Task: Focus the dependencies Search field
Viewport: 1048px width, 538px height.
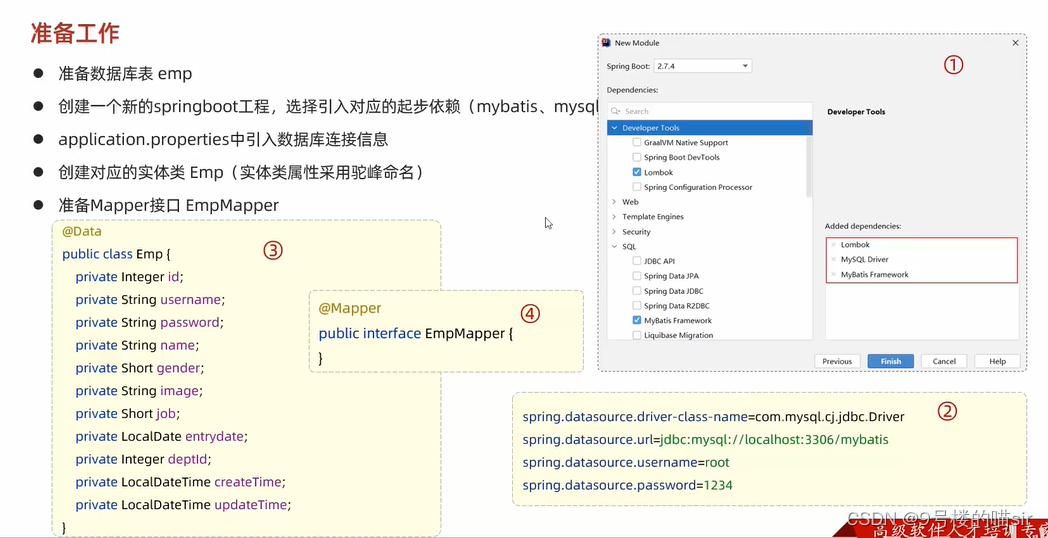Action: (x=710, y=112)
